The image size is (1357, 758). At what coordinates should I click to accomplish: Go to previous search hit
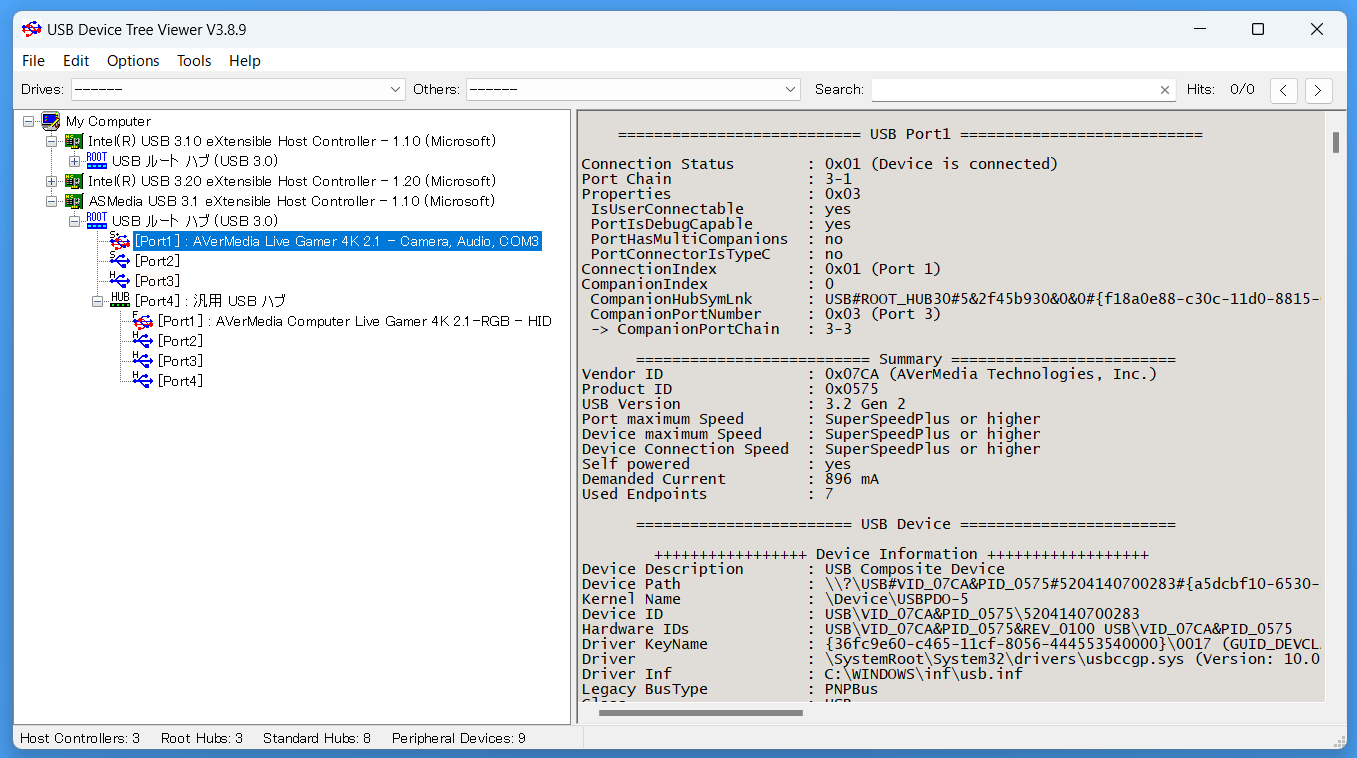click(x=1283, y=90)
